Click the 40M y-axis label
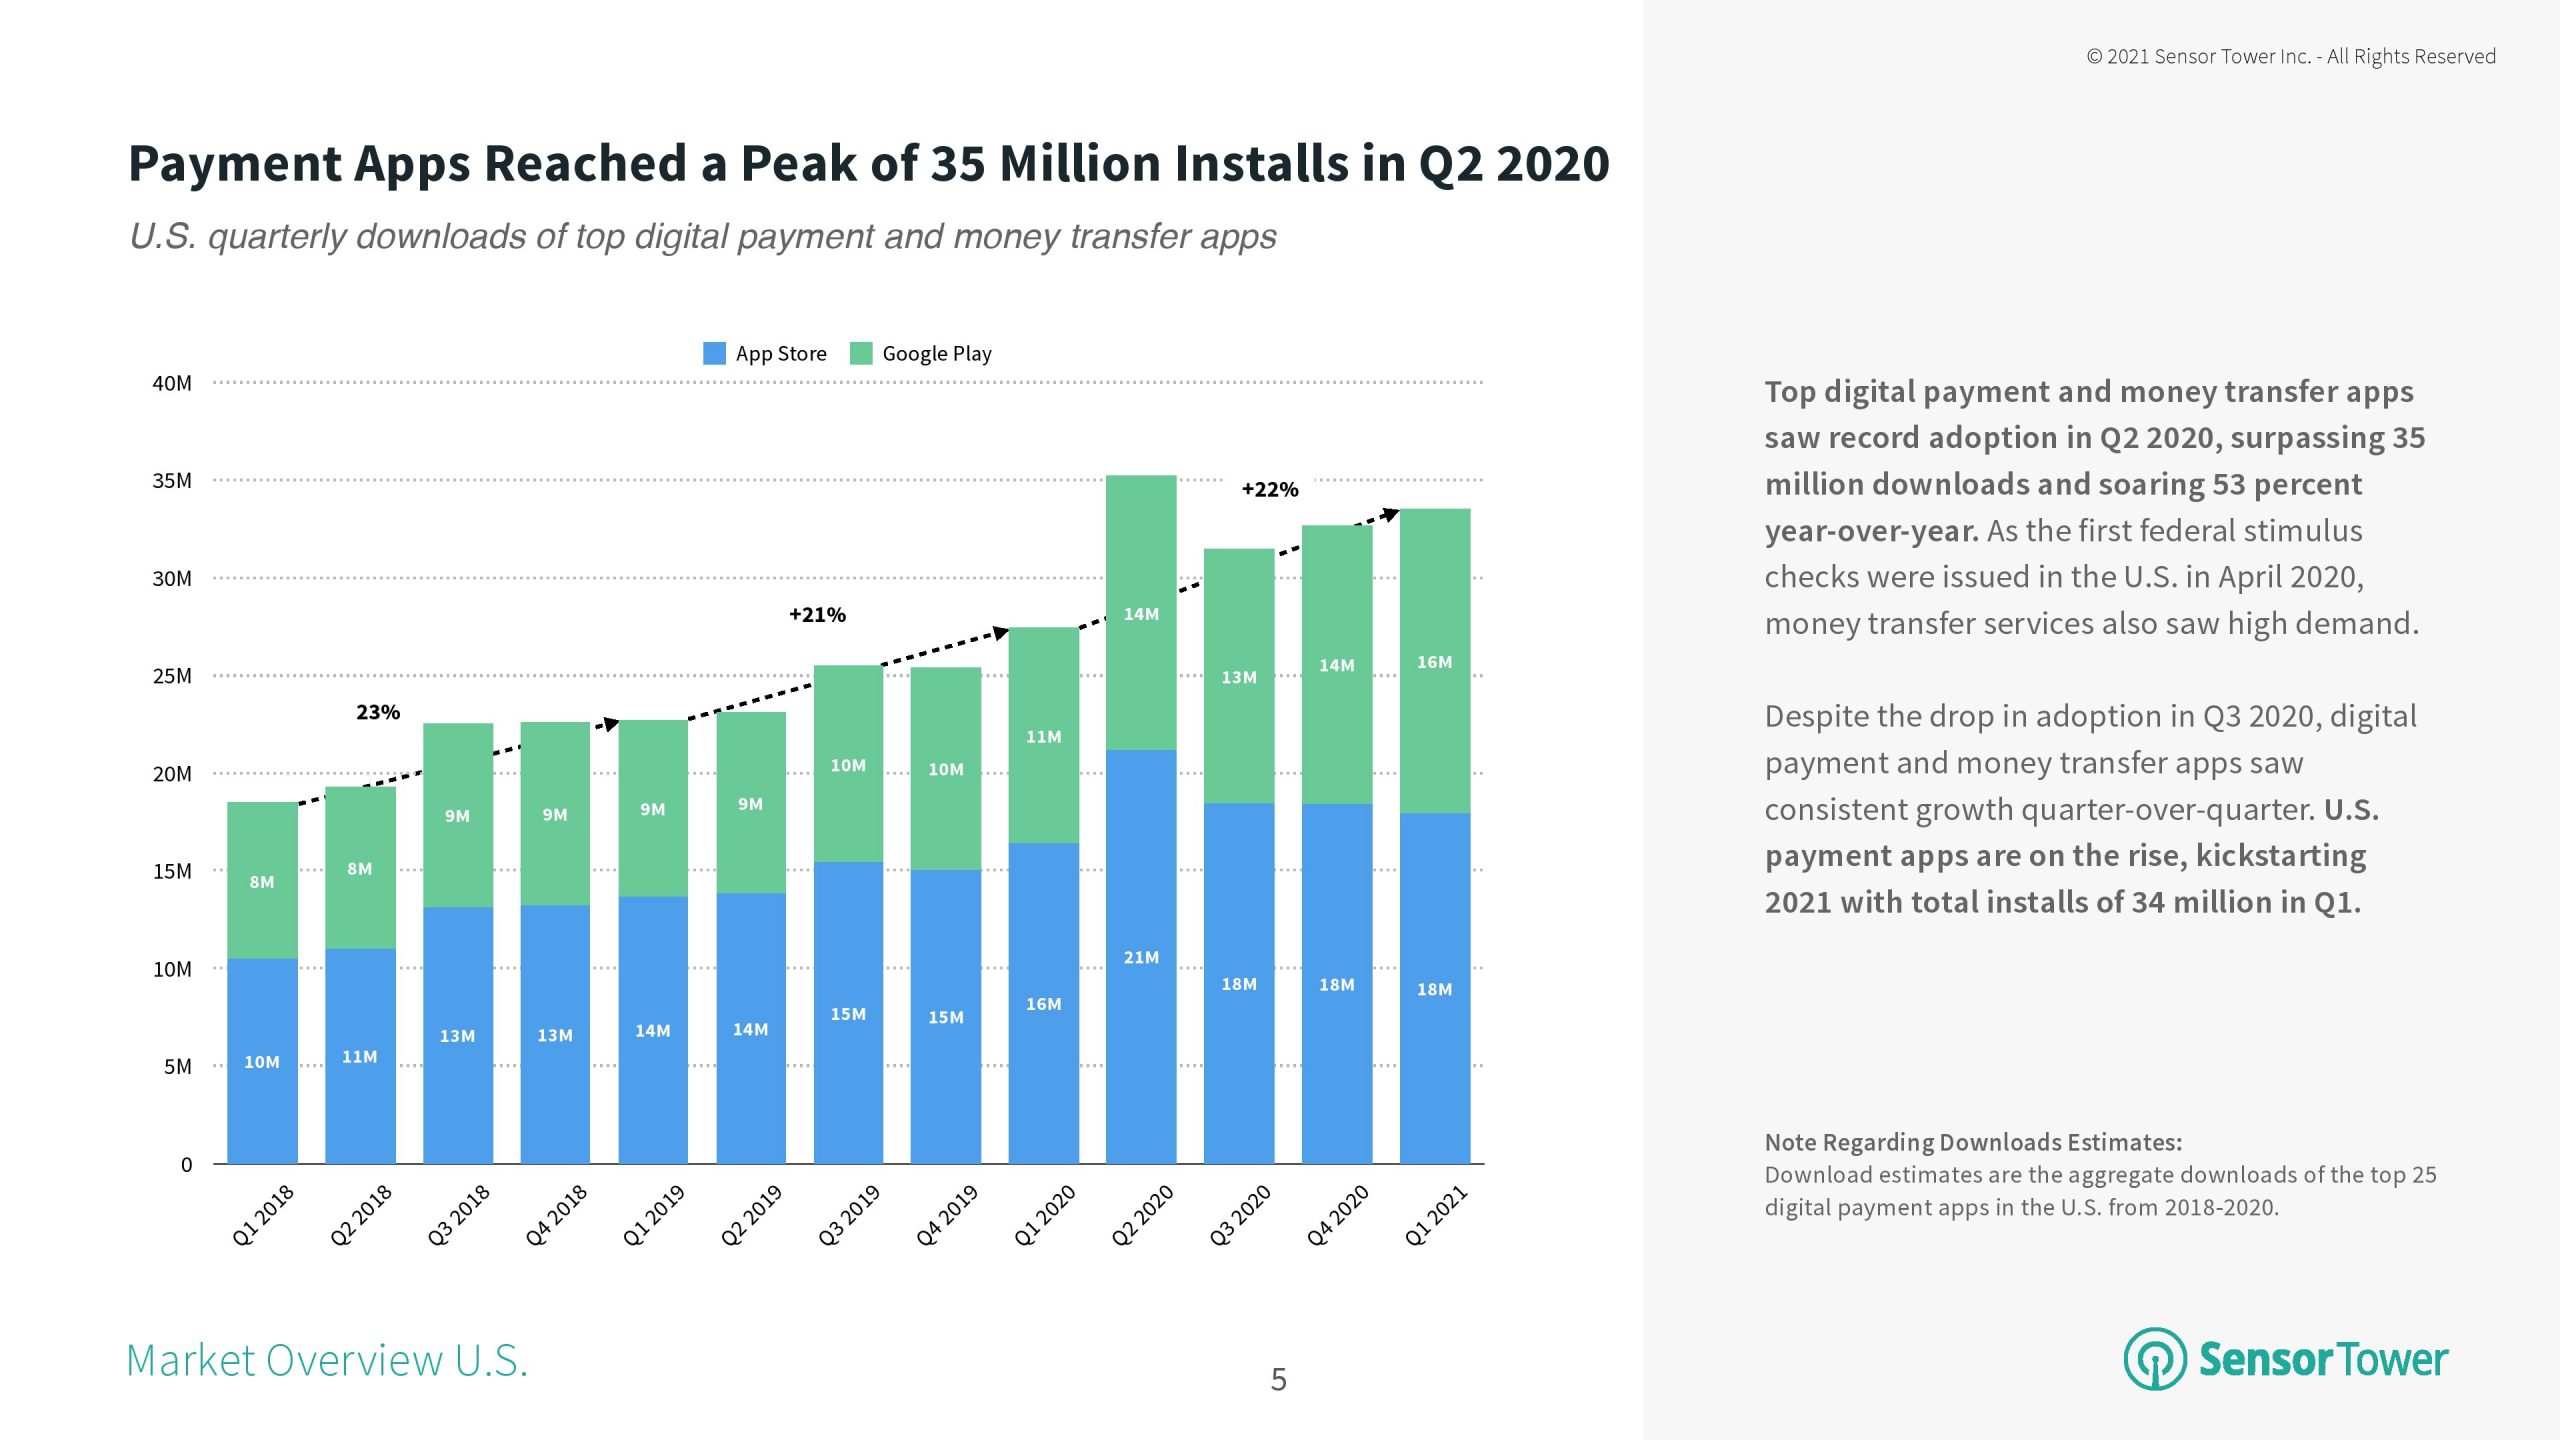2560x1440 pixels. click(171, 383)
